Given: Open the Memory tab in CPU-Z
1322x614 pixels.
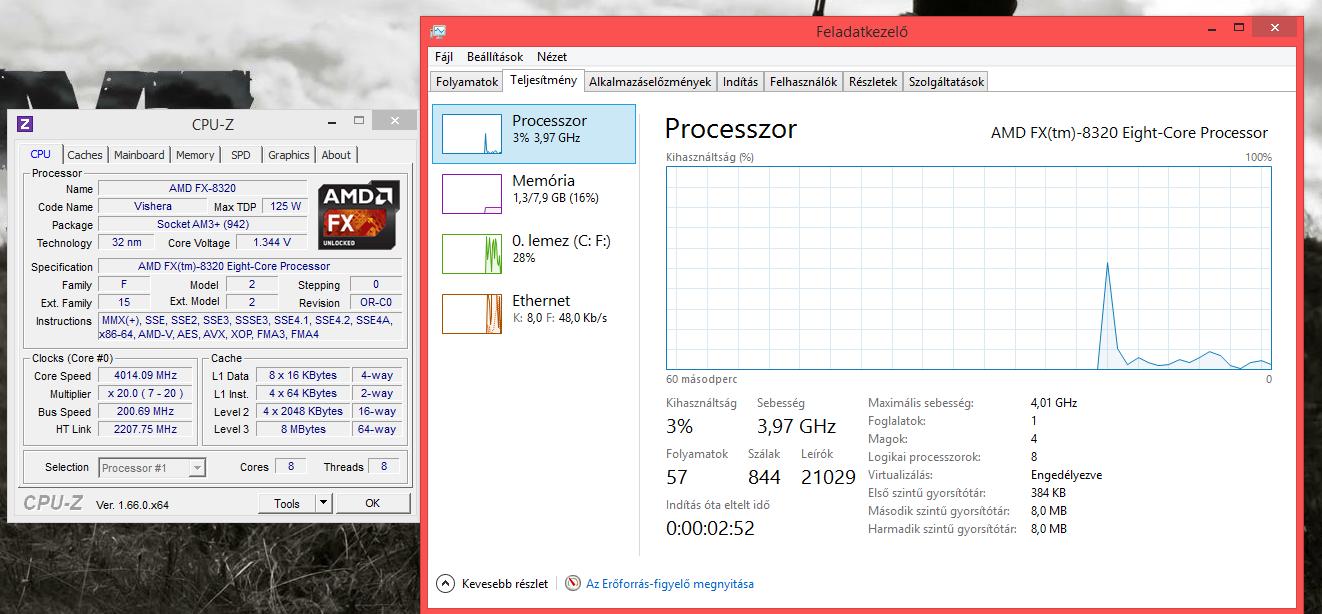Looking at the screenshot, I should coord(195,155).
